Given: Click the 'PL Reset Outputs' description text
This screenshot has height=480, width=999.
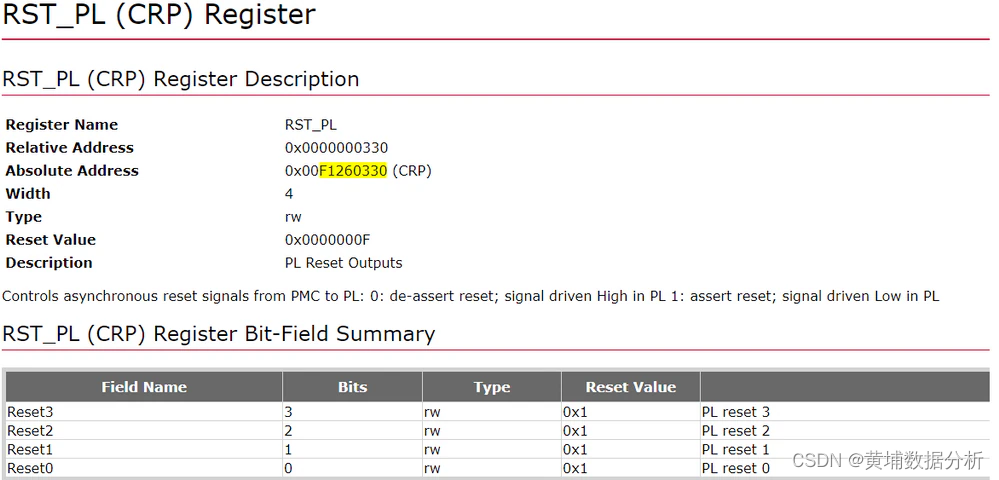Looking at the screenshot, I should (x=343, y=263).
